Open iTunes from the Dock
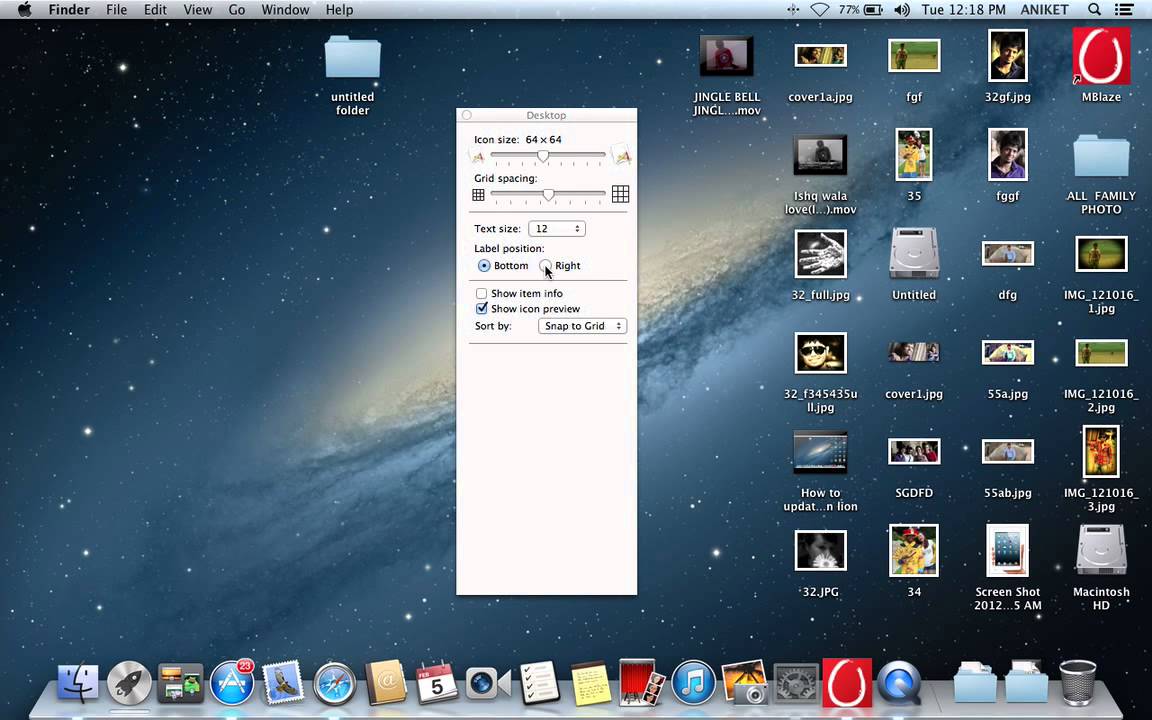Viewport: 1152px width, 720px height. (x=693, y=684)
